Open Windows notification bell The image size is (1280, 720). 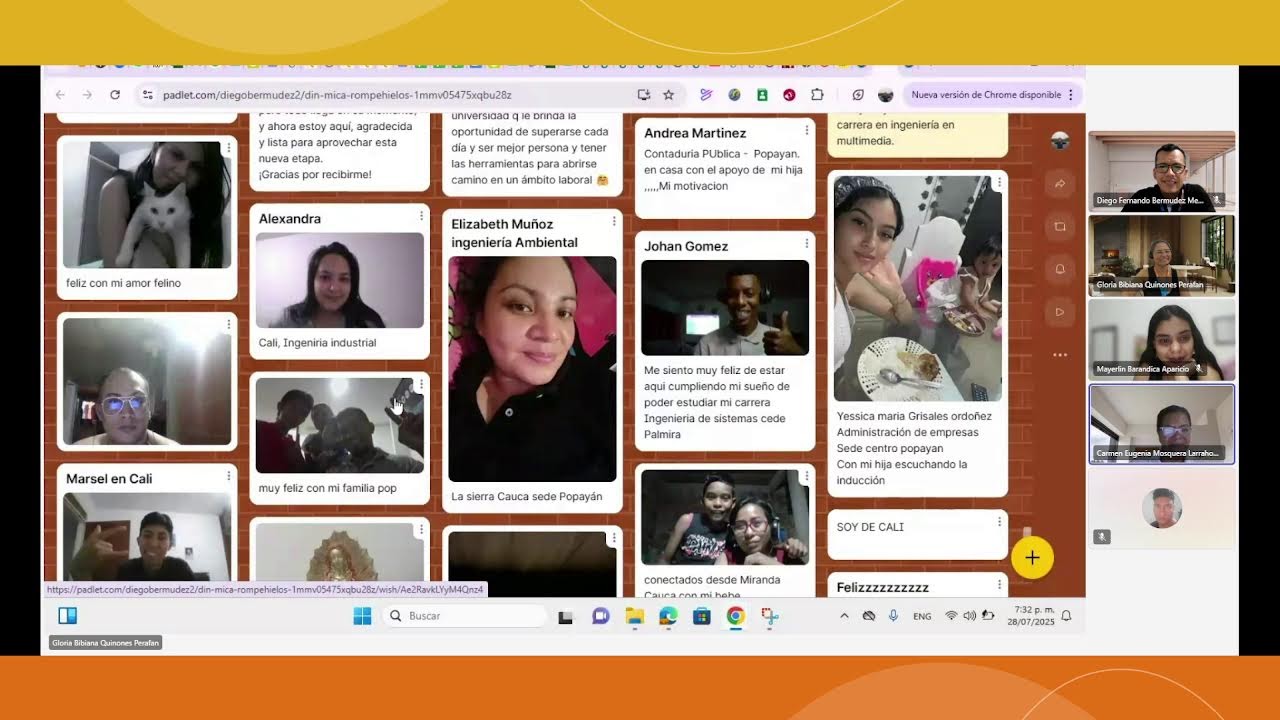(x=1066, y=616)
